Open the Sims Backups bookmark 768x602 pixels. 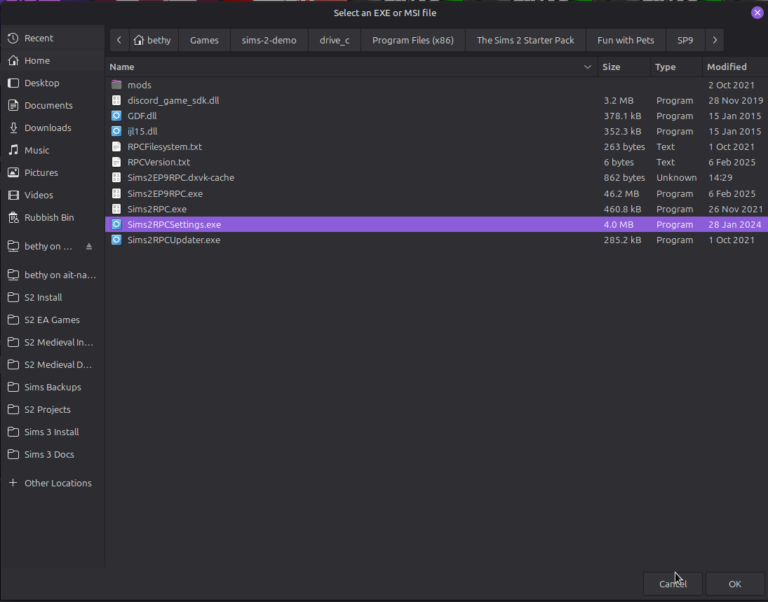[52, 387]
